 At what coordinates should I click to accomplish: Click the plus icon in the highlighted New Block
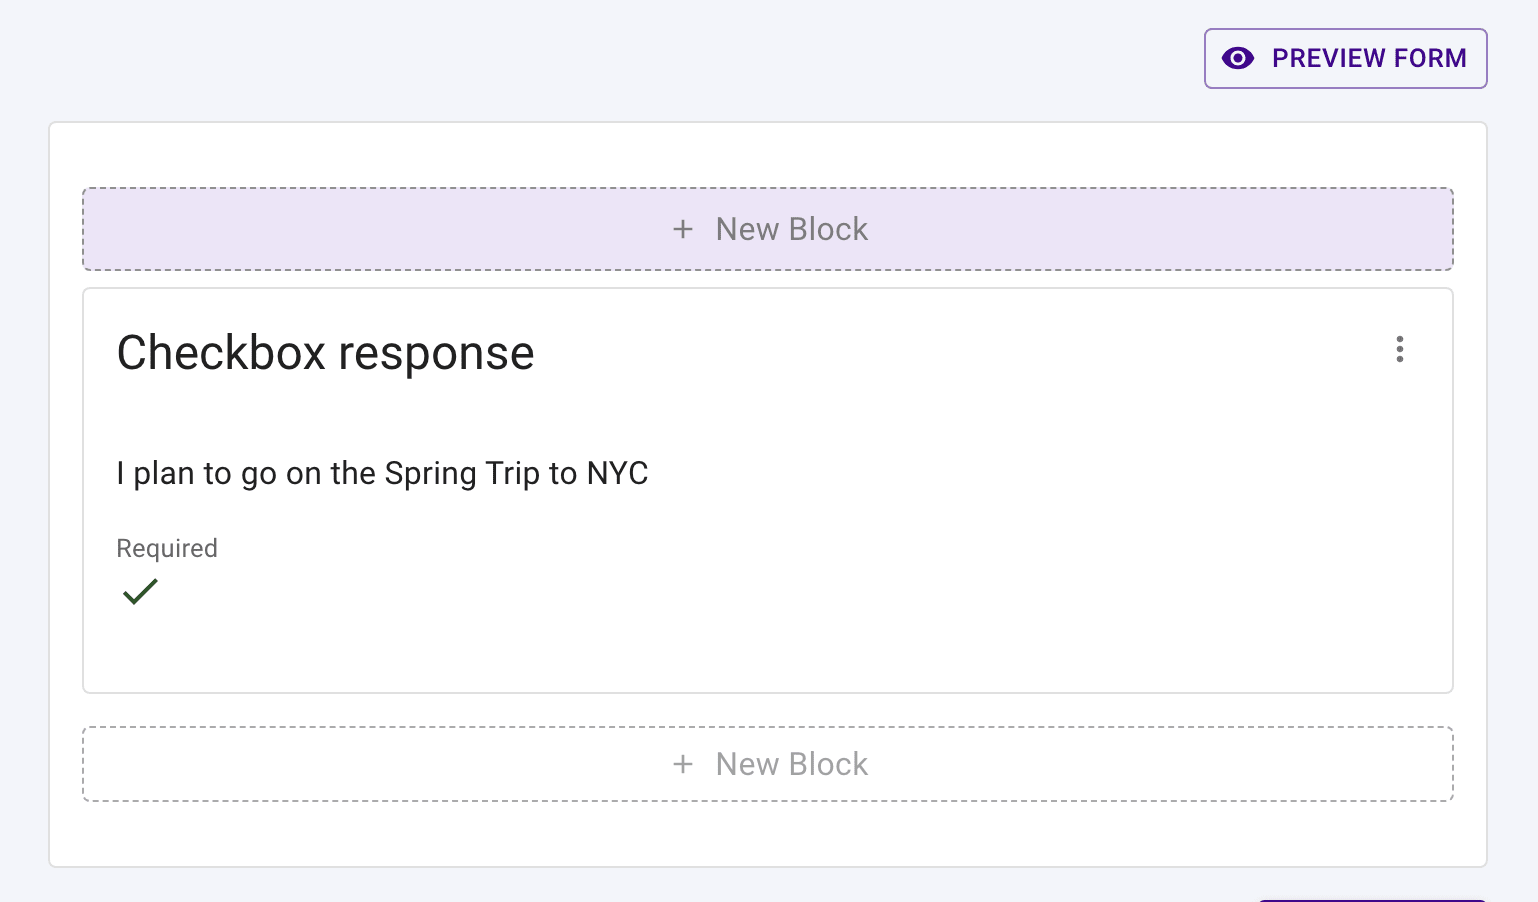[683, 229]
